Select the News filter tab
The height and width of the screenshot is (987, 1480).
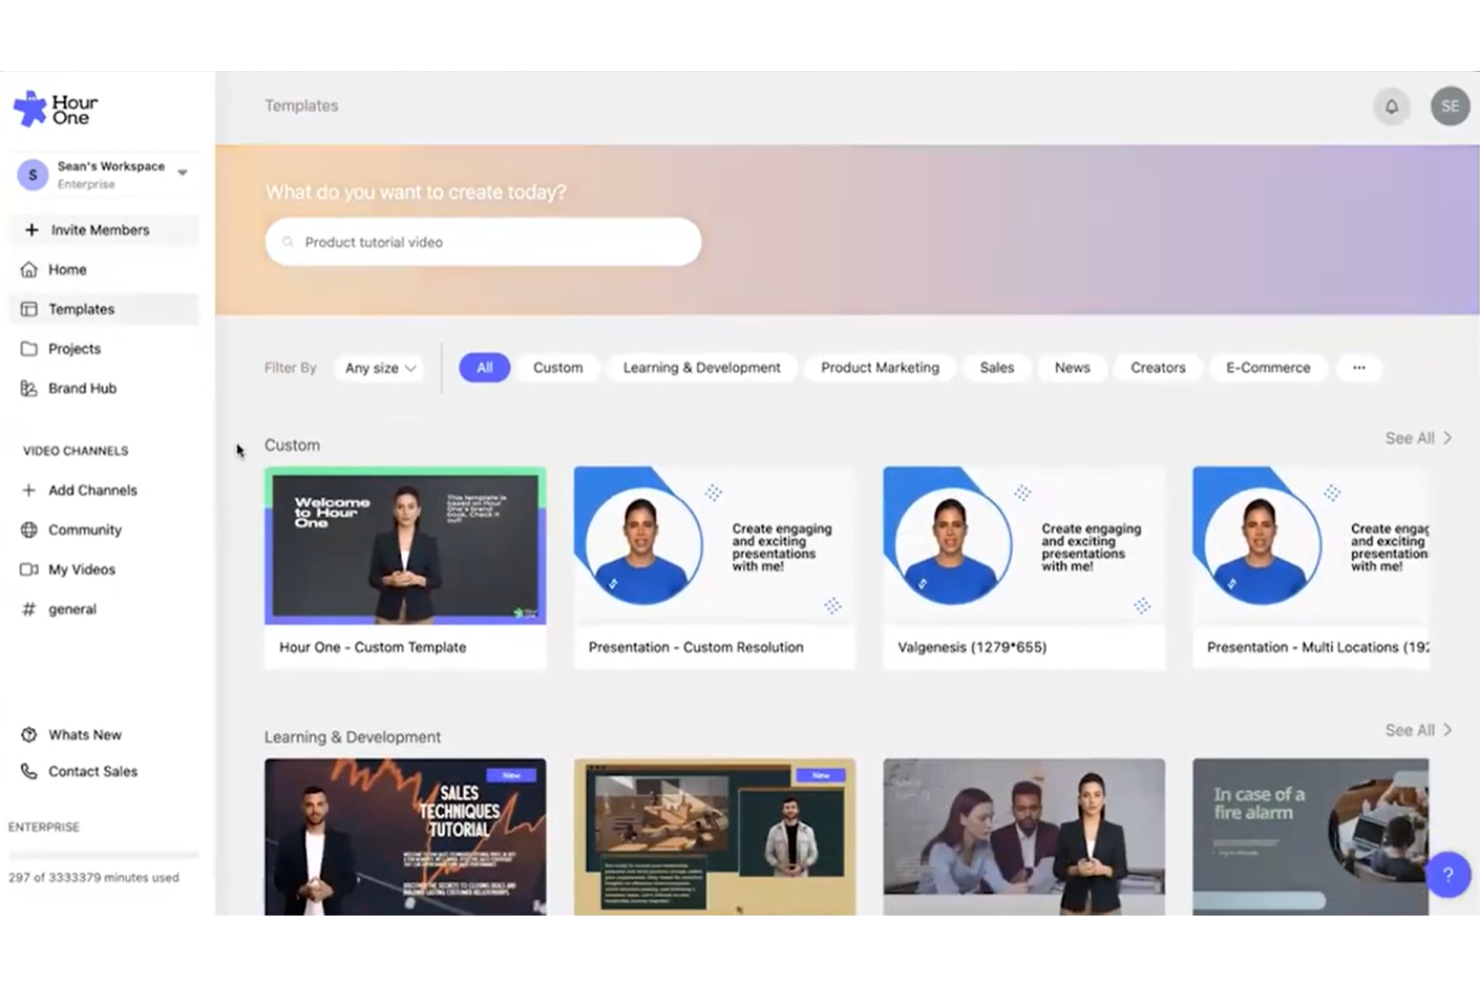pyautogui.click(x=1072, y=368)
